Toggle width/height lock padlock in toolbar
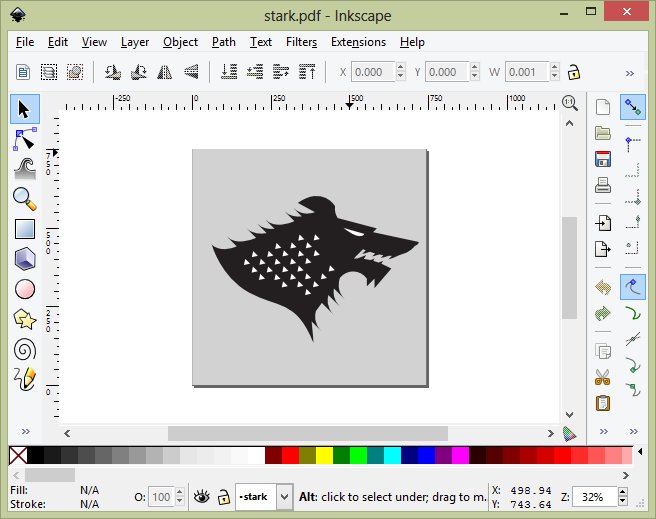This screenshot has width=656, height=519. point(574,72)
